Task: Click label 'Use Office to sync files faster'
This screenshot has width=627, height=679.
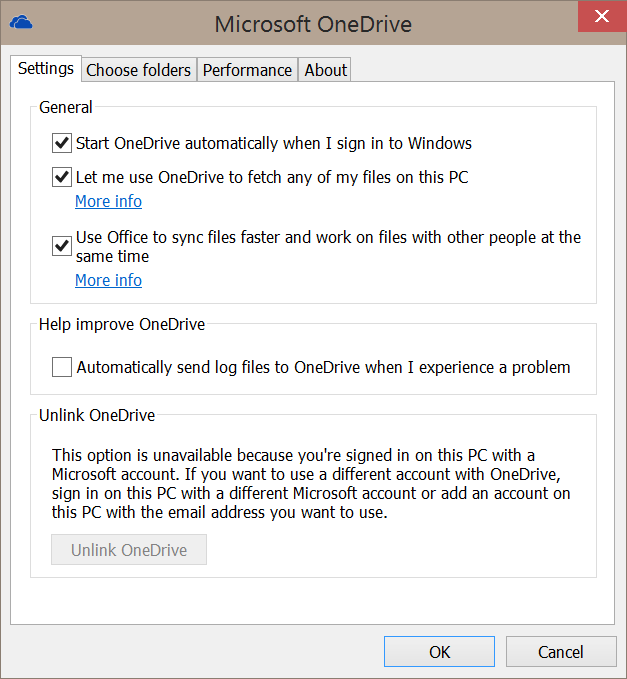Action: click(328, 246)
